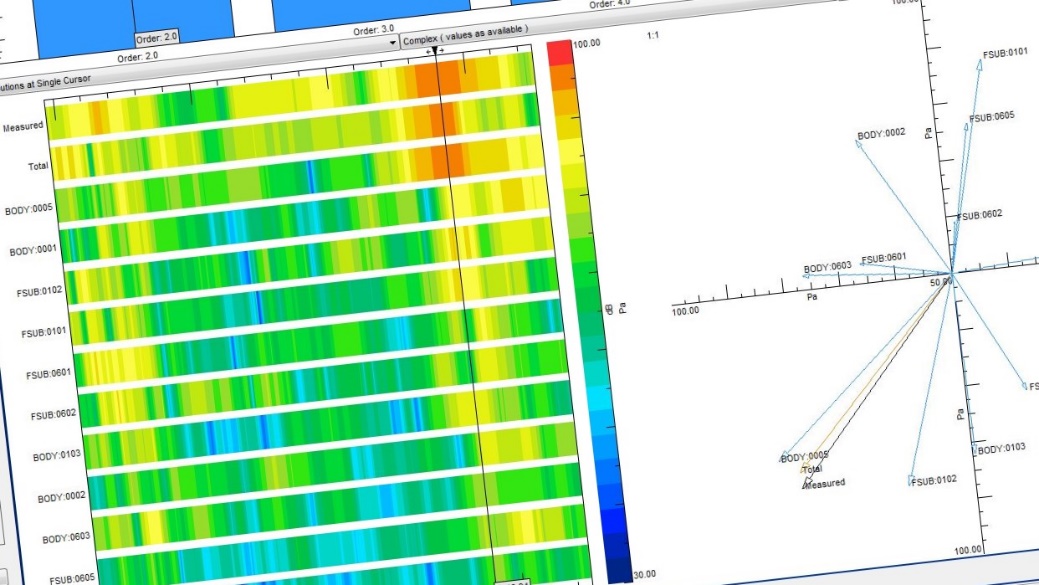Click the BODY:0002 vector arrowhead
This screenshot has height=585, width=1039.
tap(858, 141)
